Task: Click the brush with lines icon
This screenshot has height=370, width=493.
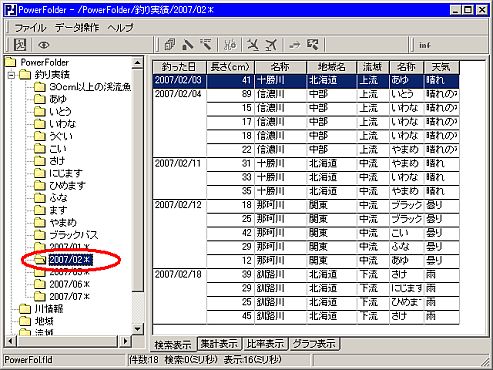Action: tap(206, 44)
